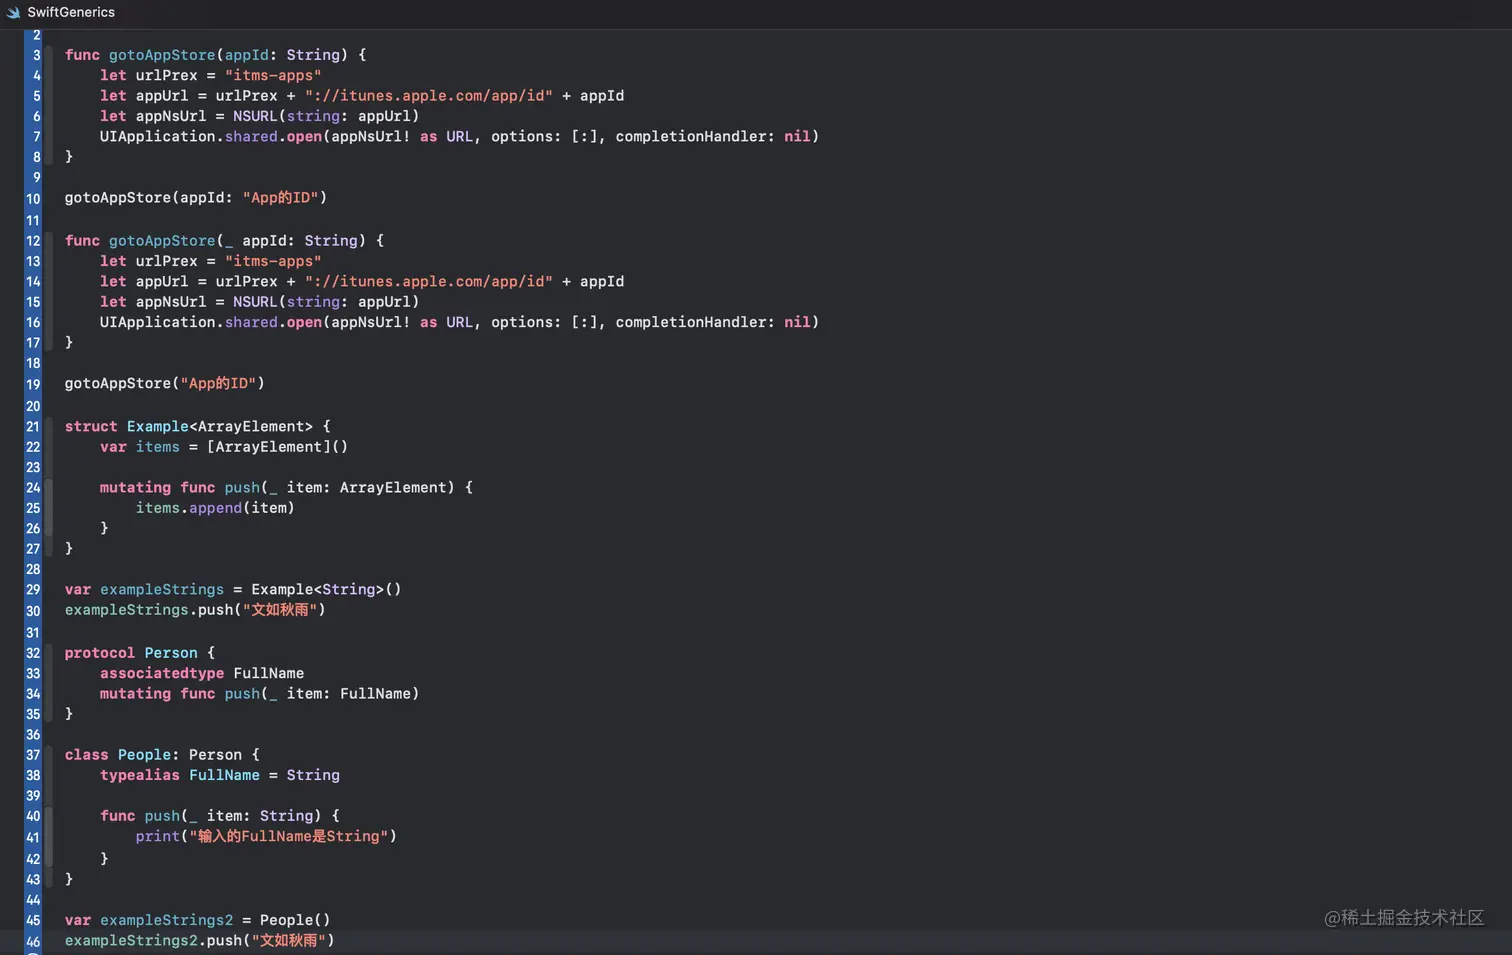
Task: Click exampleStrings2 variable on line 45
Action: tap(167, 920)
